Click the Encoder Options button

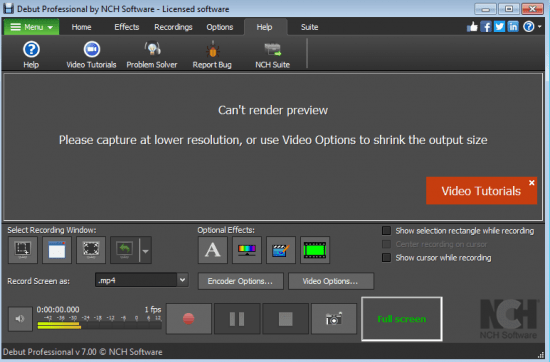point(240,281)
